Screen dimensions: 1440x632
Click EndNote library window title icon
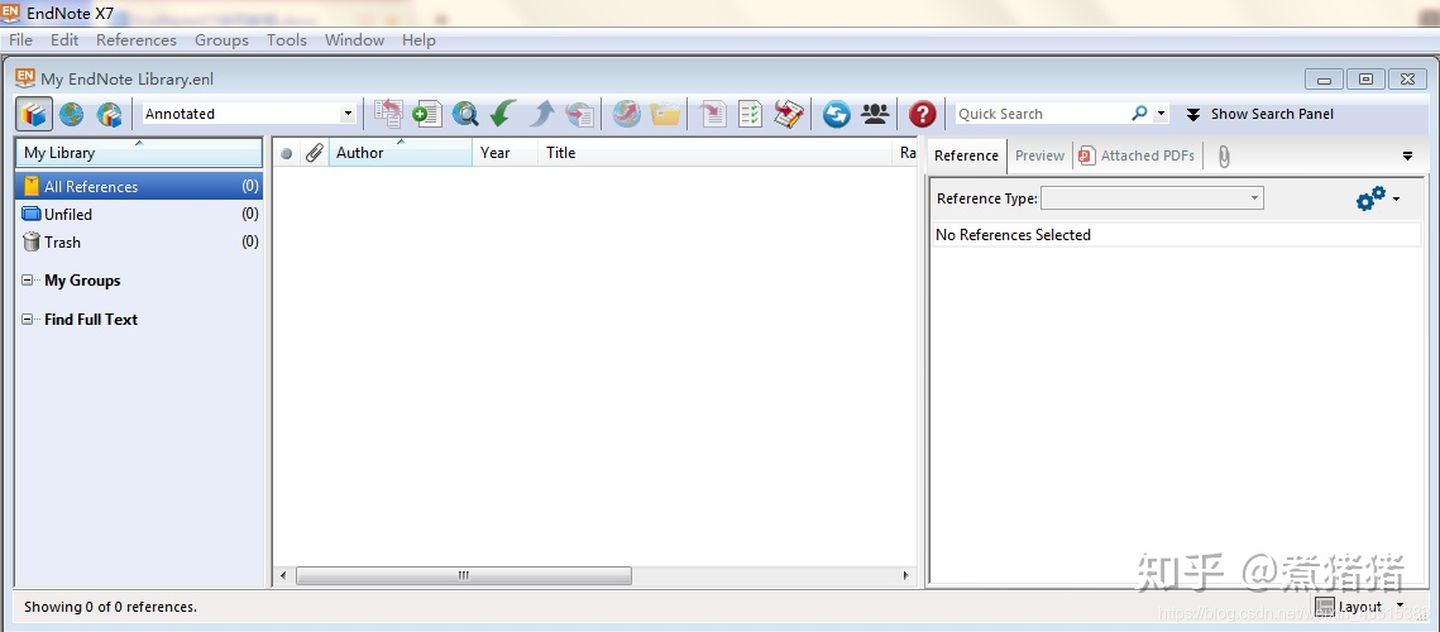[x=25, y=78]
